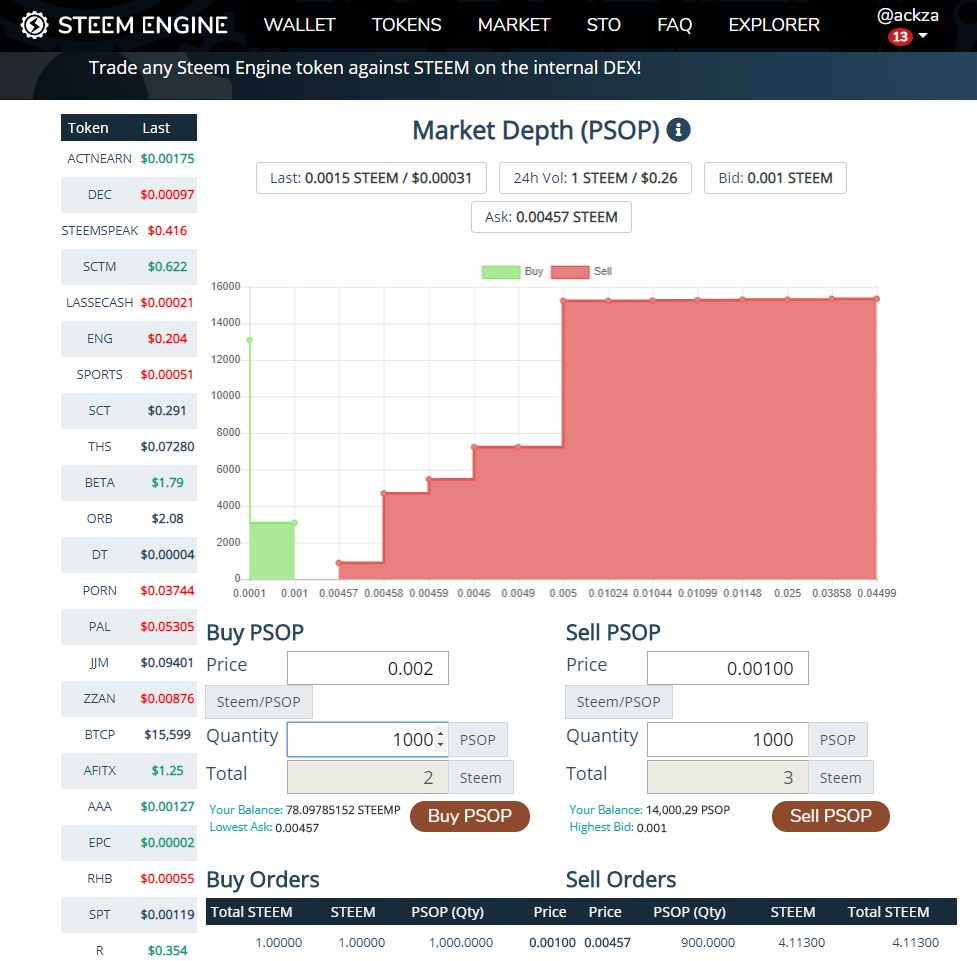Open the WALLET menu item

tap(299, 25)
